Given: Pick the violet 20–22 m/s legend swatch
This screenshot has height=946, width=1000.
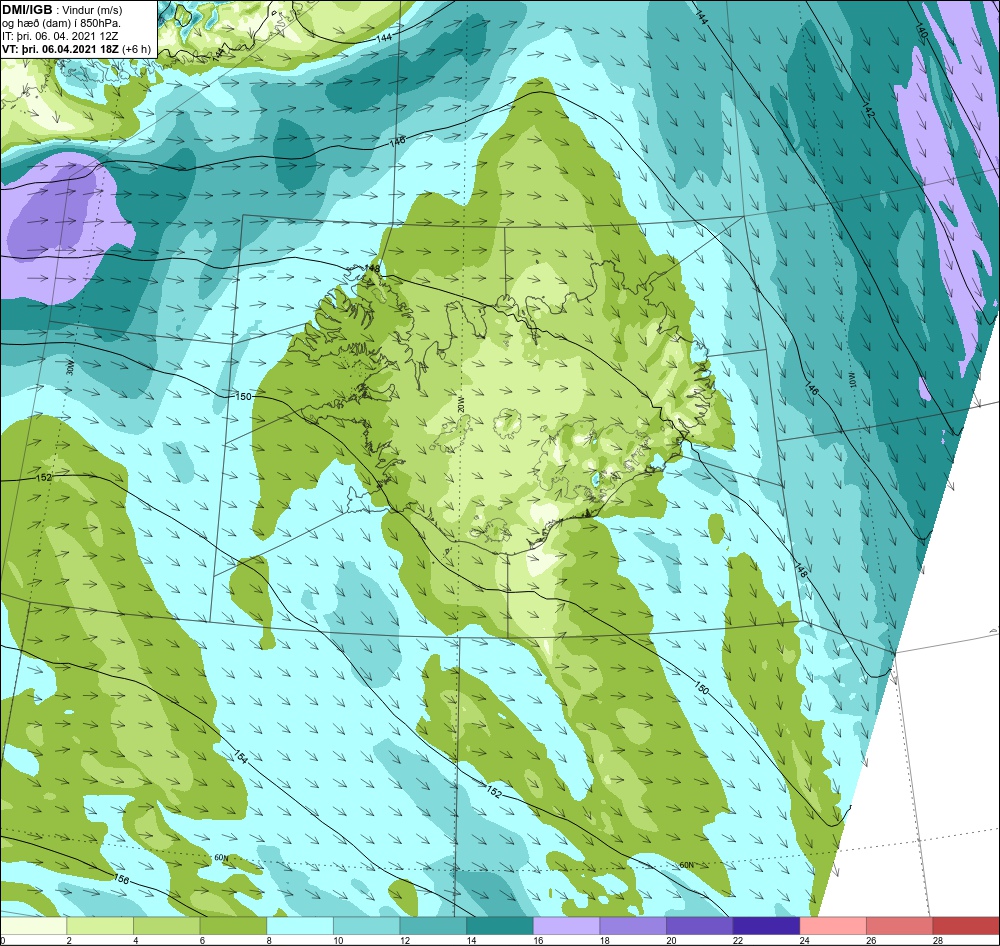Looking at the screenshot, I should pos(700,926).
